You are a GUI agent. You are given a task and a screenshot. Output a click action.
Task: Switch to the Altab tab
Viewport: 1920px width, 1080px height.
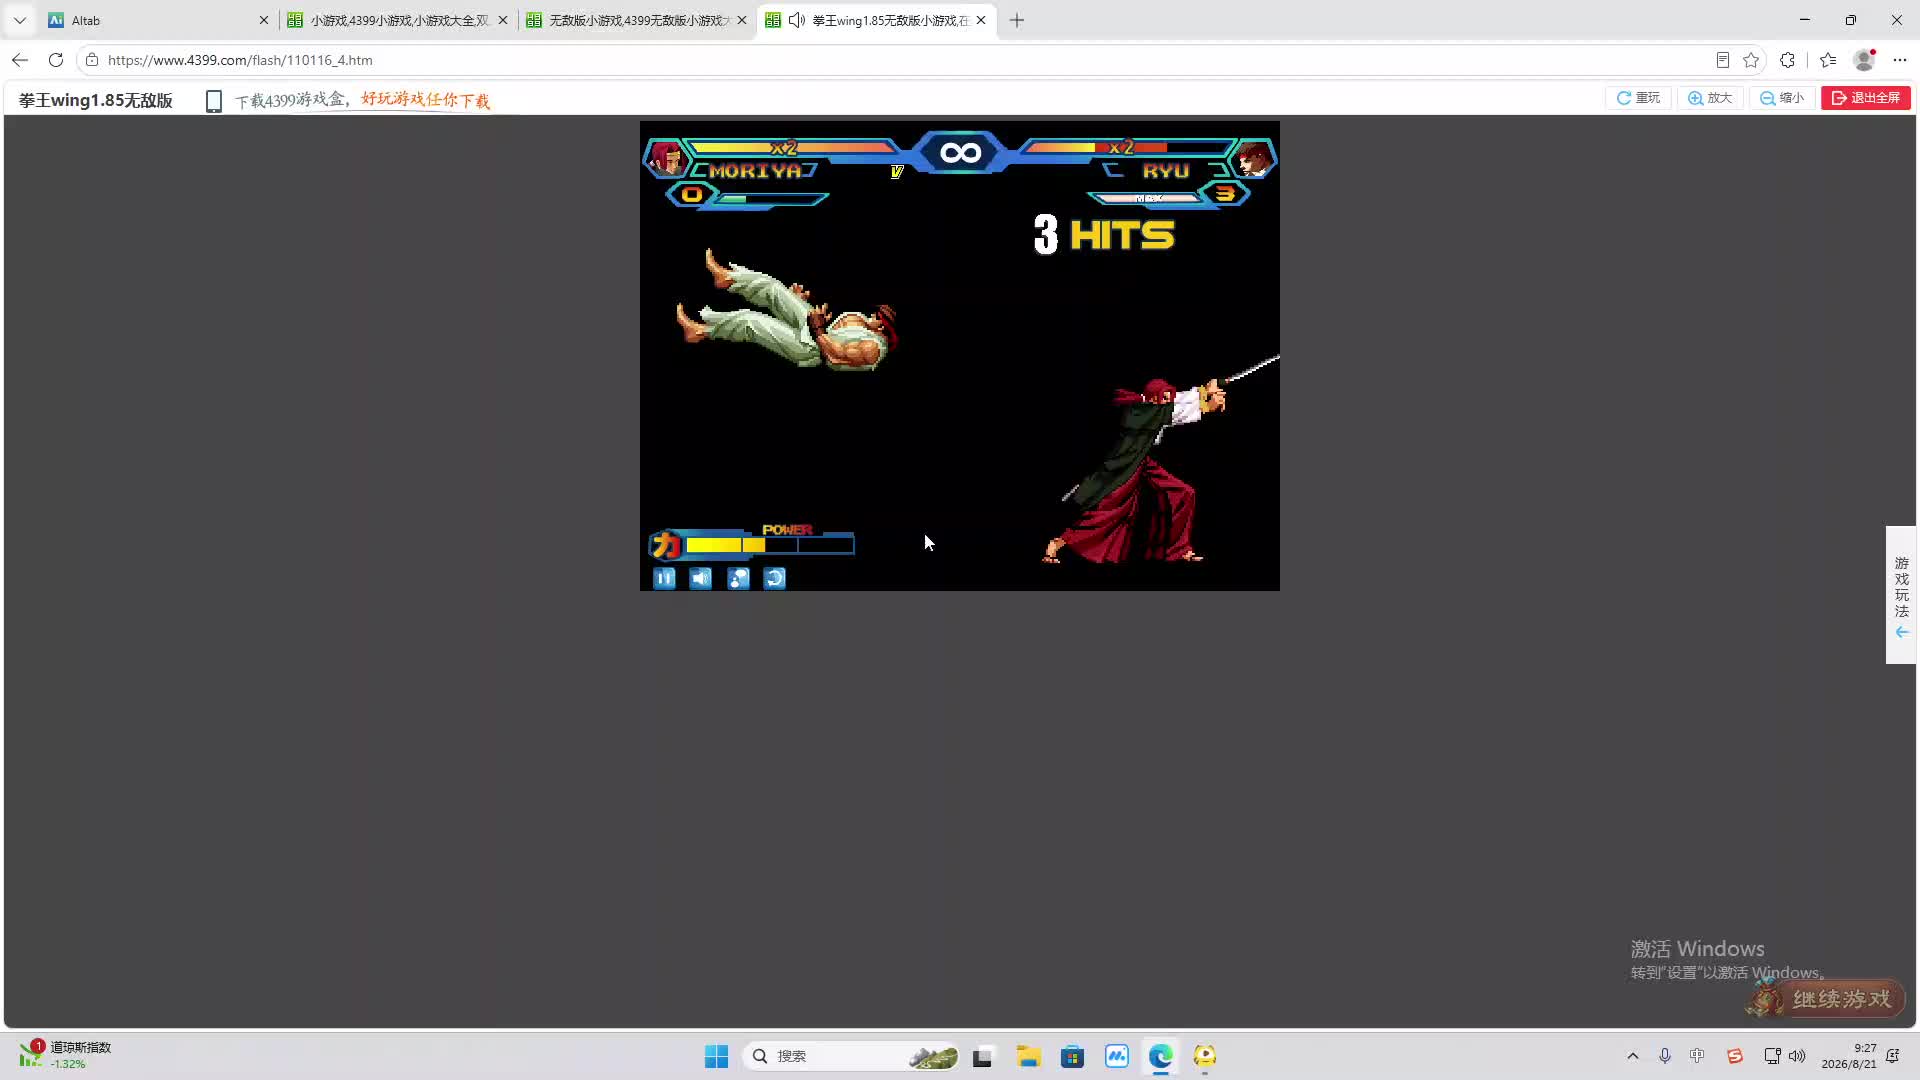(157, 20)
